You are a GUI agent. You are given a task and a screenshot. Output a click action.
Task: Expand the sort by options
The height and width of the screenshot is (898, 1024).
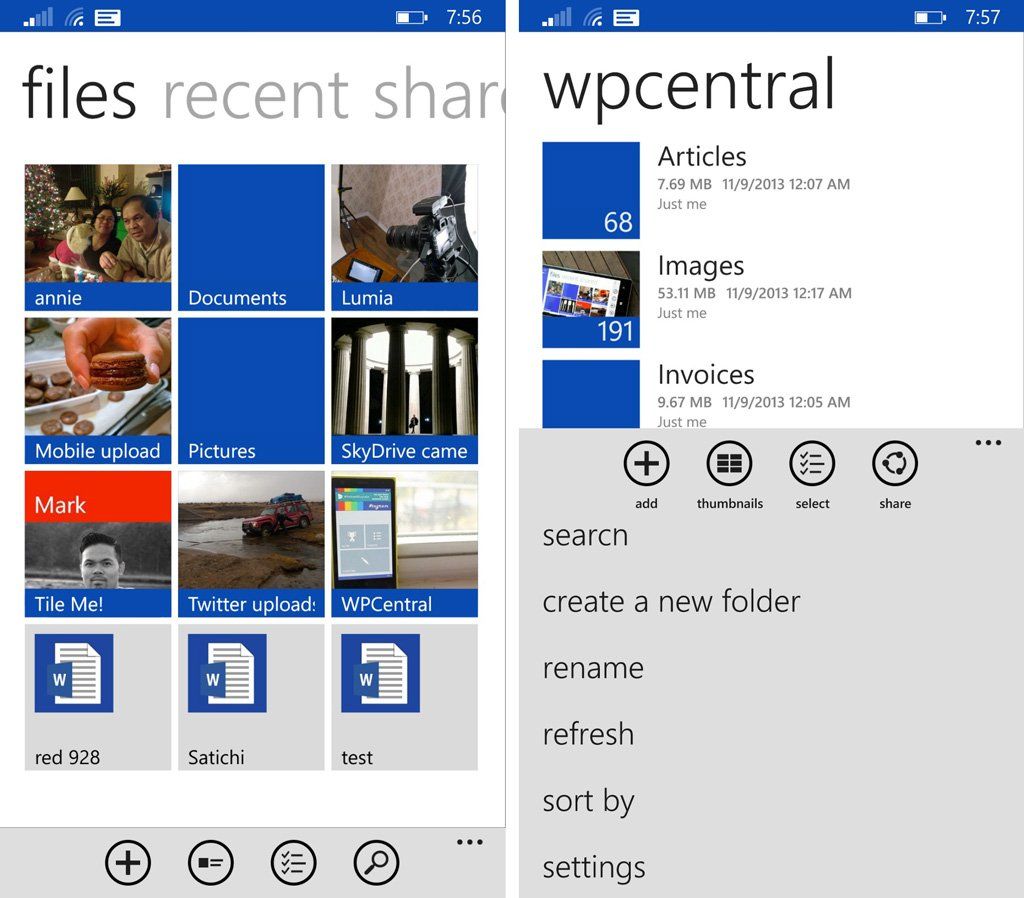click(588, 800)
